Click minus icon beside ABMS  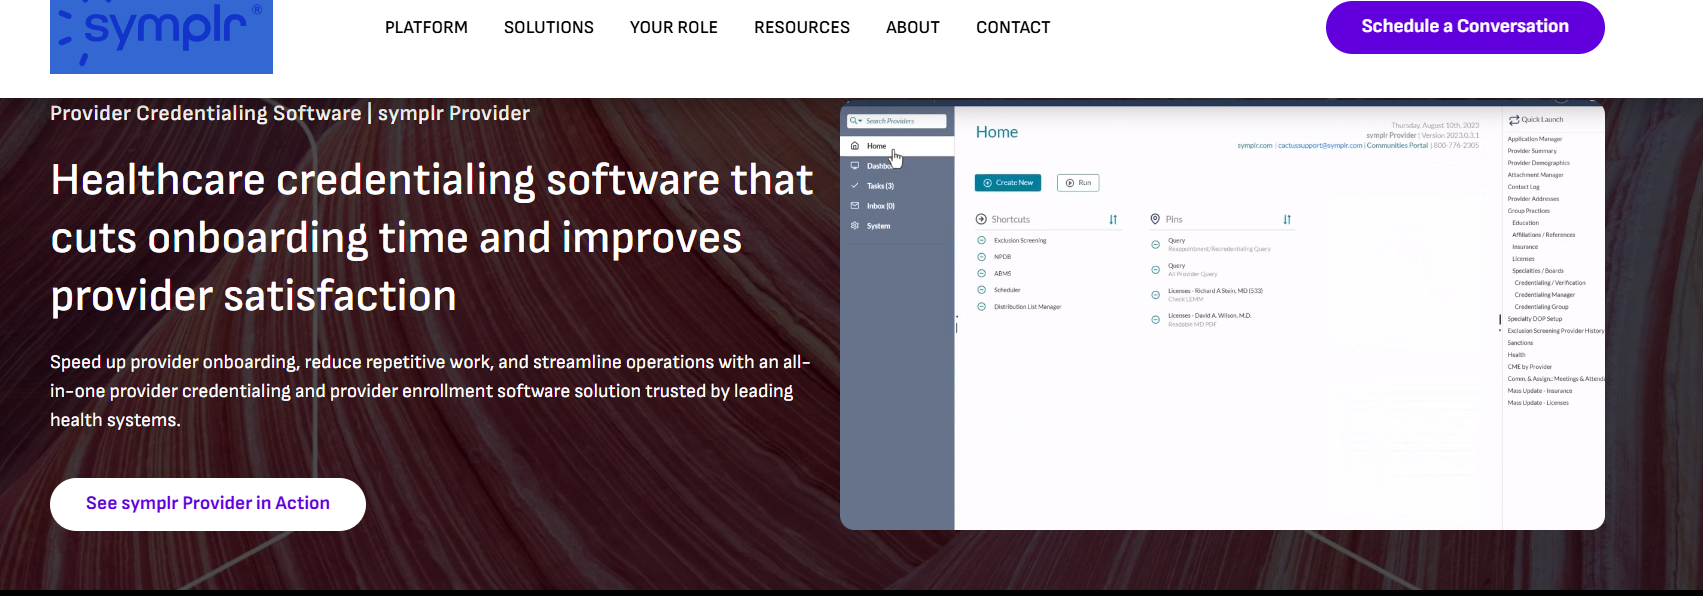point(982,273)
